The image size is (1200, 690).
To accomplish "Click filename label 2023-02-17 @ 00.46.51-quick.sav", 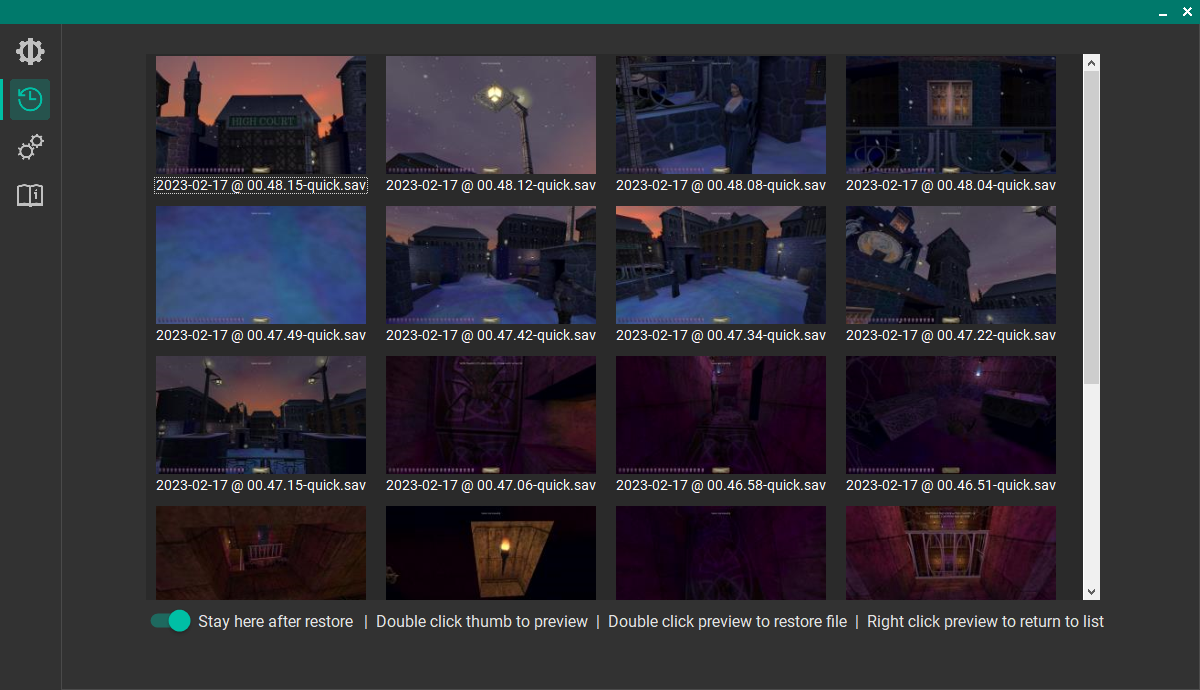I will 951,485.
